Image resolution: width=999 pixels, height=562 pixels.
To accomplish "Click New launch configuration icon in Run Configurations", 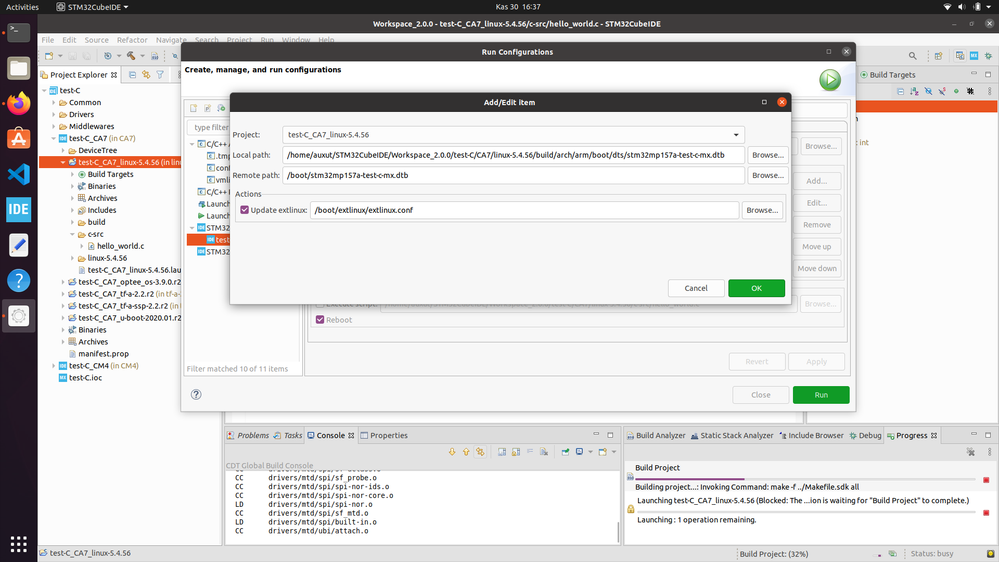I will tap(194, 108).
